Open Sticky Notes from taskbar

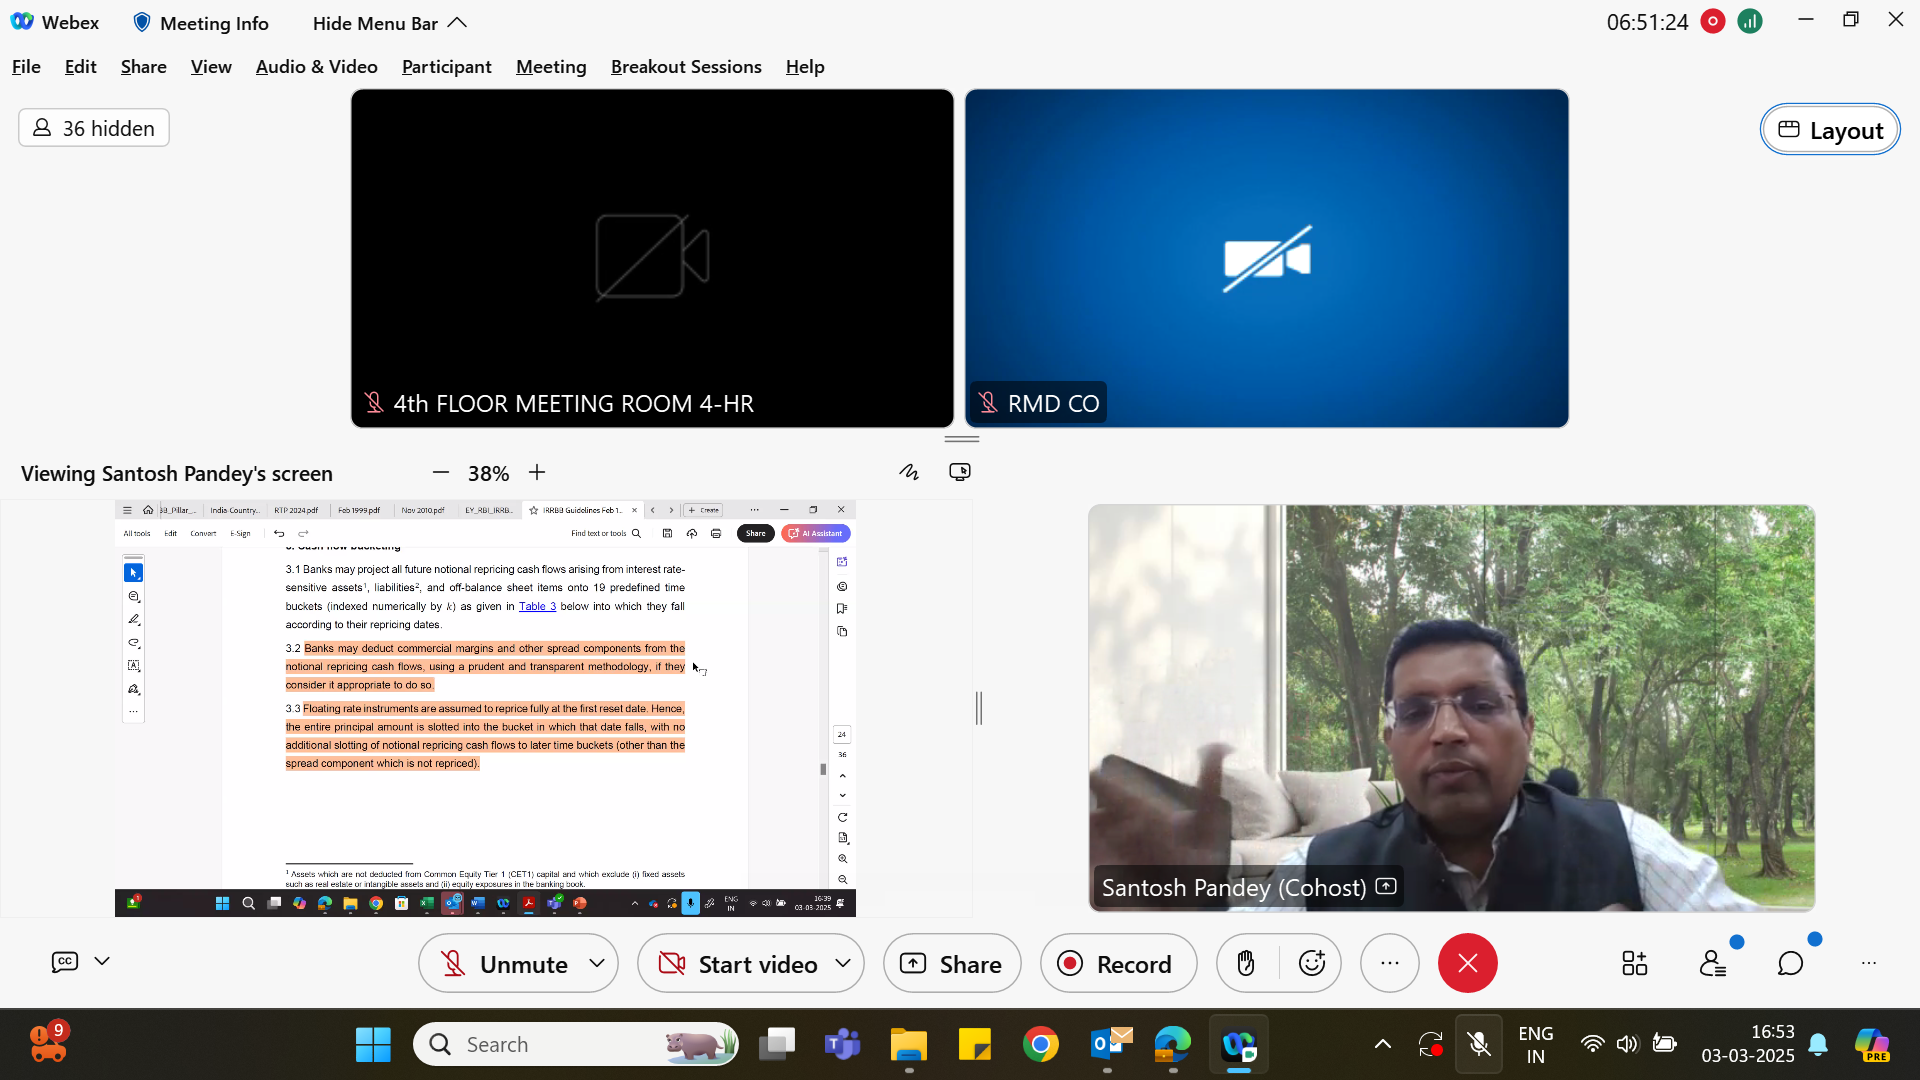tap(975, 1045)
